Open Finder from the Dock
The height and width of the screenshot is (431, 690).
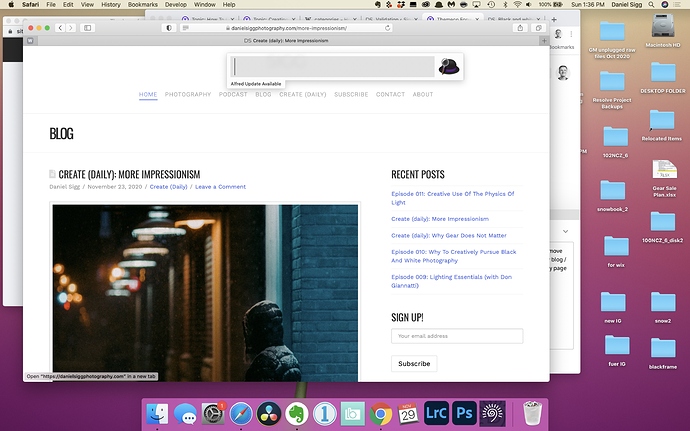tap(157, 414)
